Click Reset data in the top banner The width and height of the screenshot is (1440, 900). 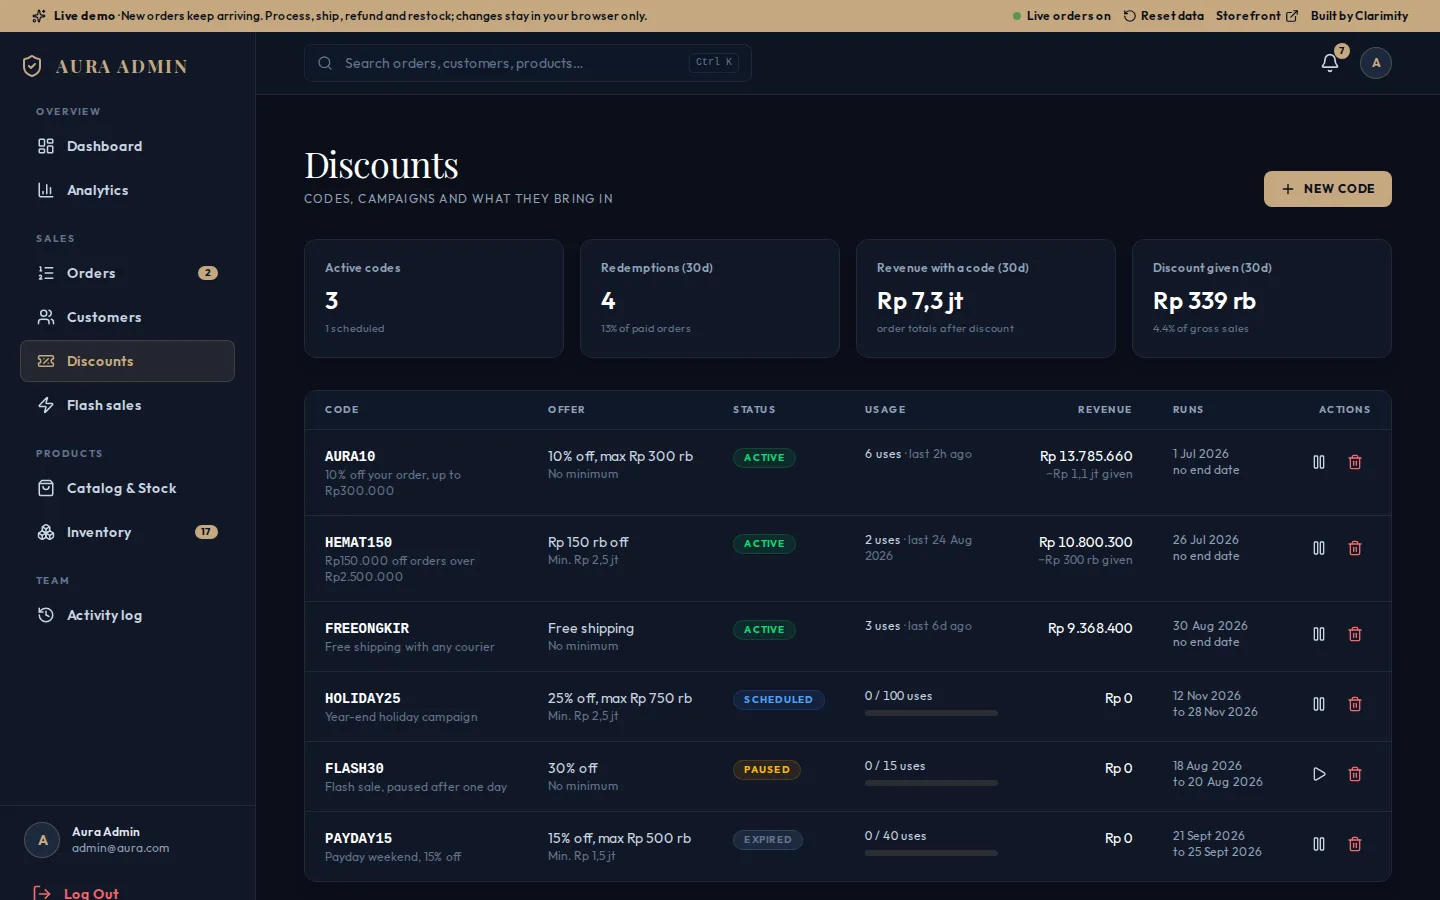(1164, 16)
